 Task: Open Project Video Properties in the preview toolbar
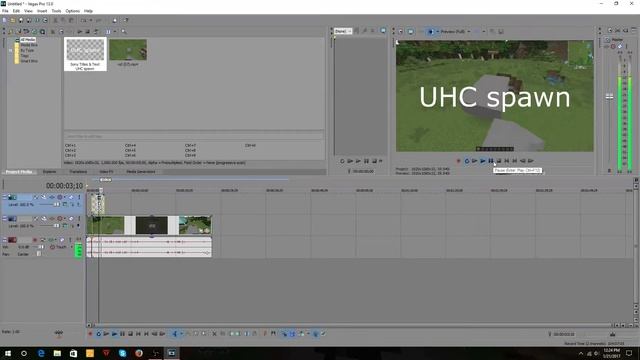[400, 31]
